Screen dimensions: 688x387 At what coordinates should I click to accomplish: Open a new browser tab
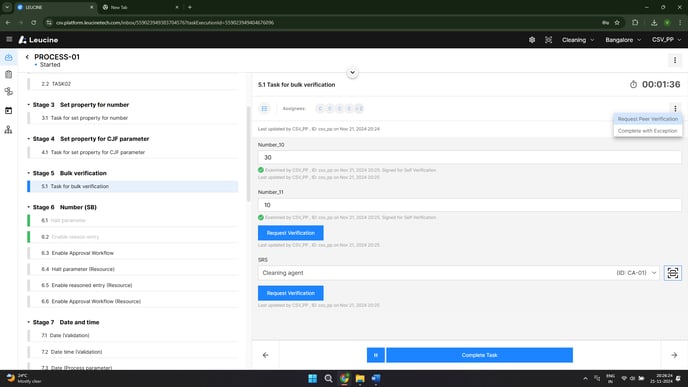pyautogui.click(x=190, y=7)
